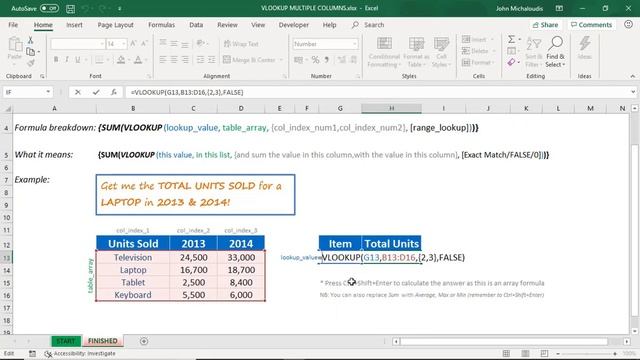640x360 pixels.
Task: Switch to Normal view icon
Action: pyautogui.click(x=506, y=353)
